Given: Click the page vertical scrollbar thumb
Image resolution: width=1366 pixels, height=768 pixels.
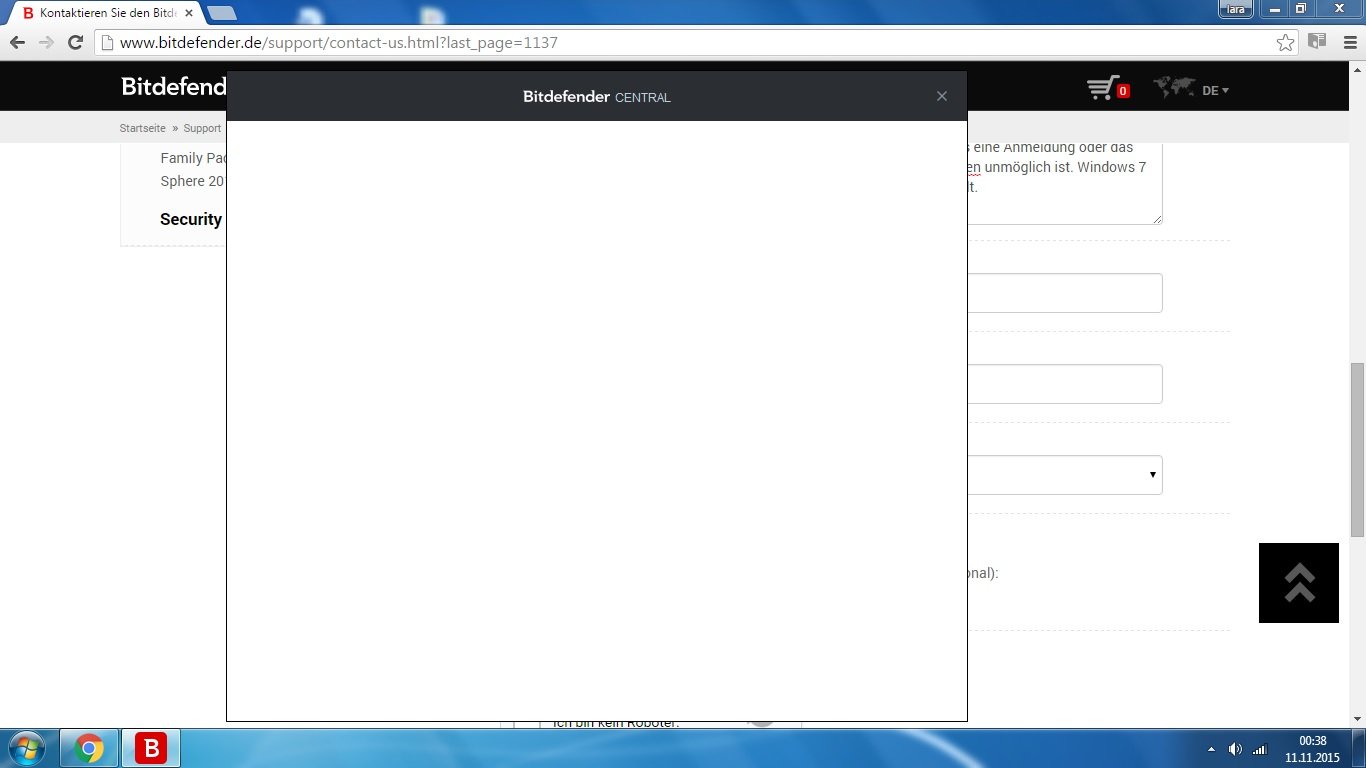Looking at the screenshot, I should 1357,450.
